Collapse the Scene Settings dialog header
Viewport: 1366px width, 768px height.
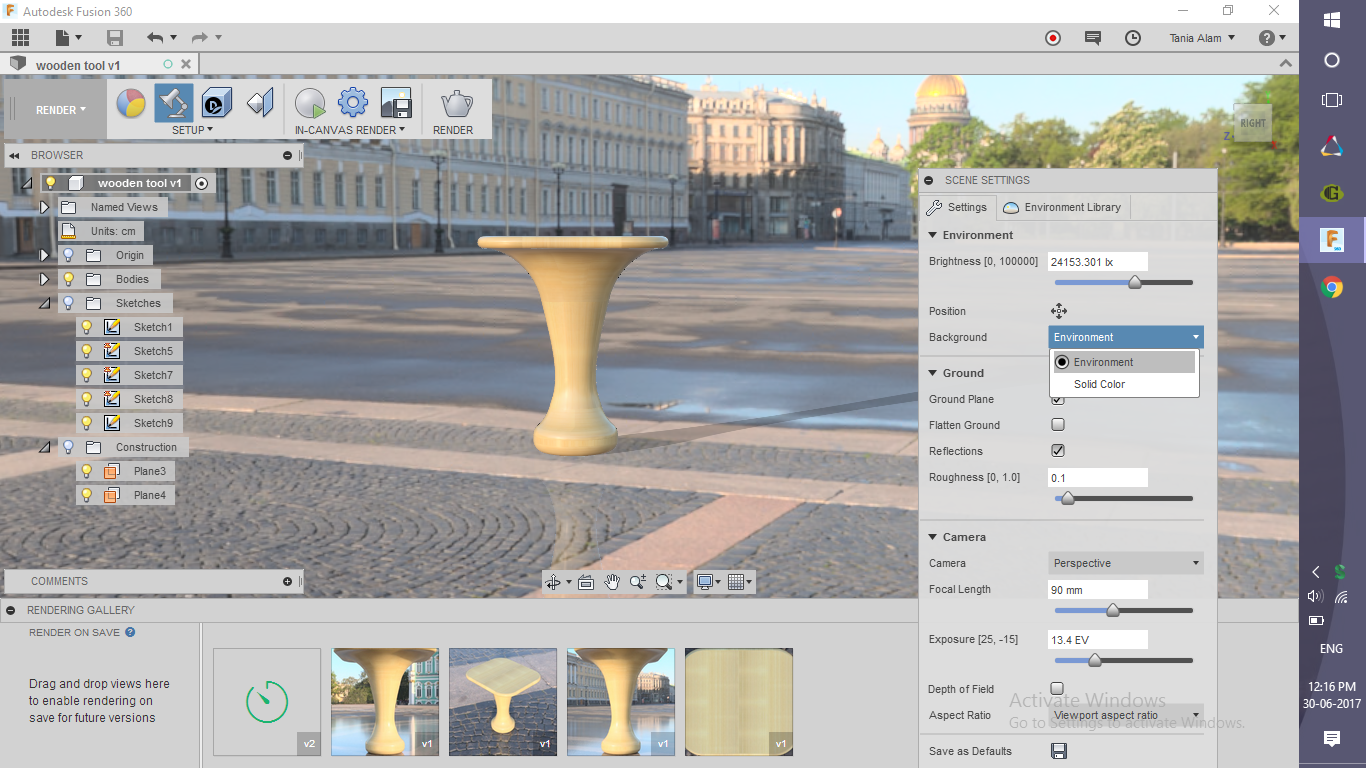[929, 180]
